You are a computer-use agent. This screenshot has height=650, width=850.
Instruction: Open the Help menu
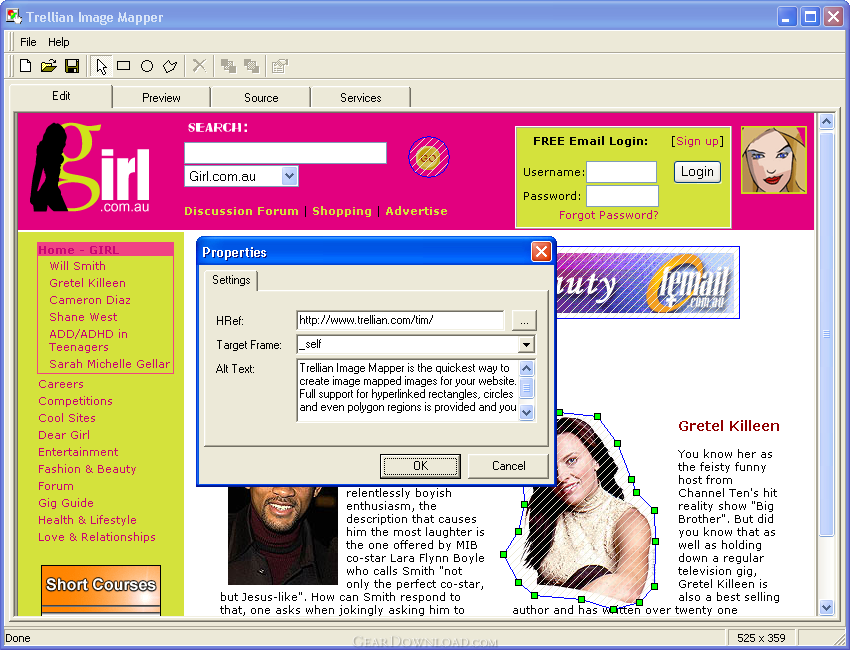(x=59, y=42)
